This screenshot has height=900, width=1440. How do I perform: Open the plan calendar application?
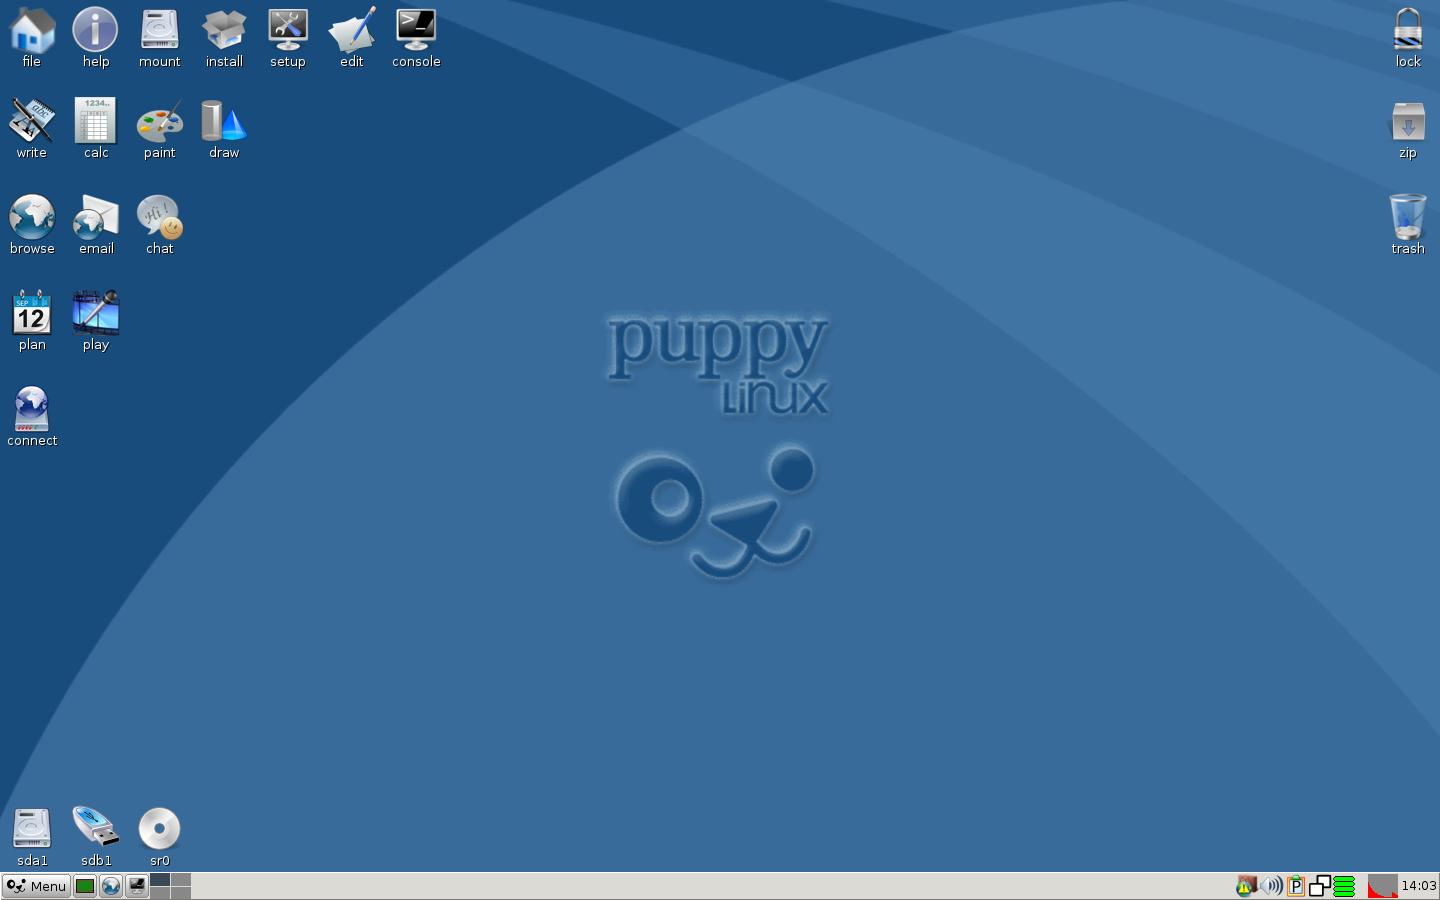coord(31,317)
